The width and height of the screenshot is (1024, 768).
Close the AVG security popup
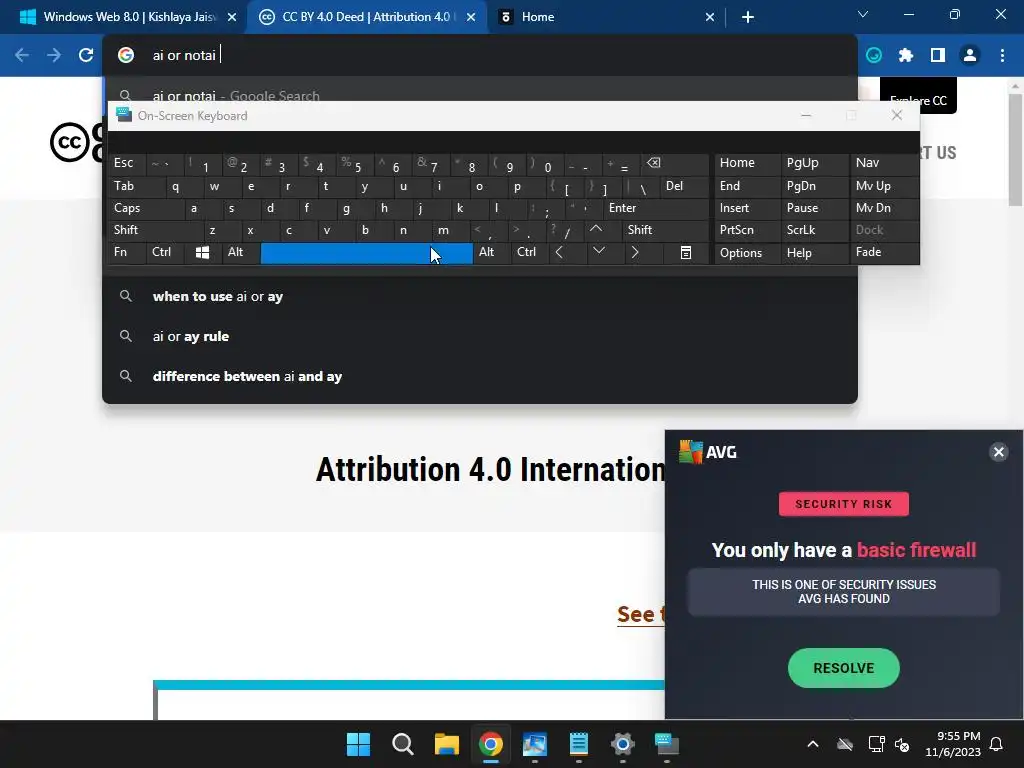[x=999, y=452]
